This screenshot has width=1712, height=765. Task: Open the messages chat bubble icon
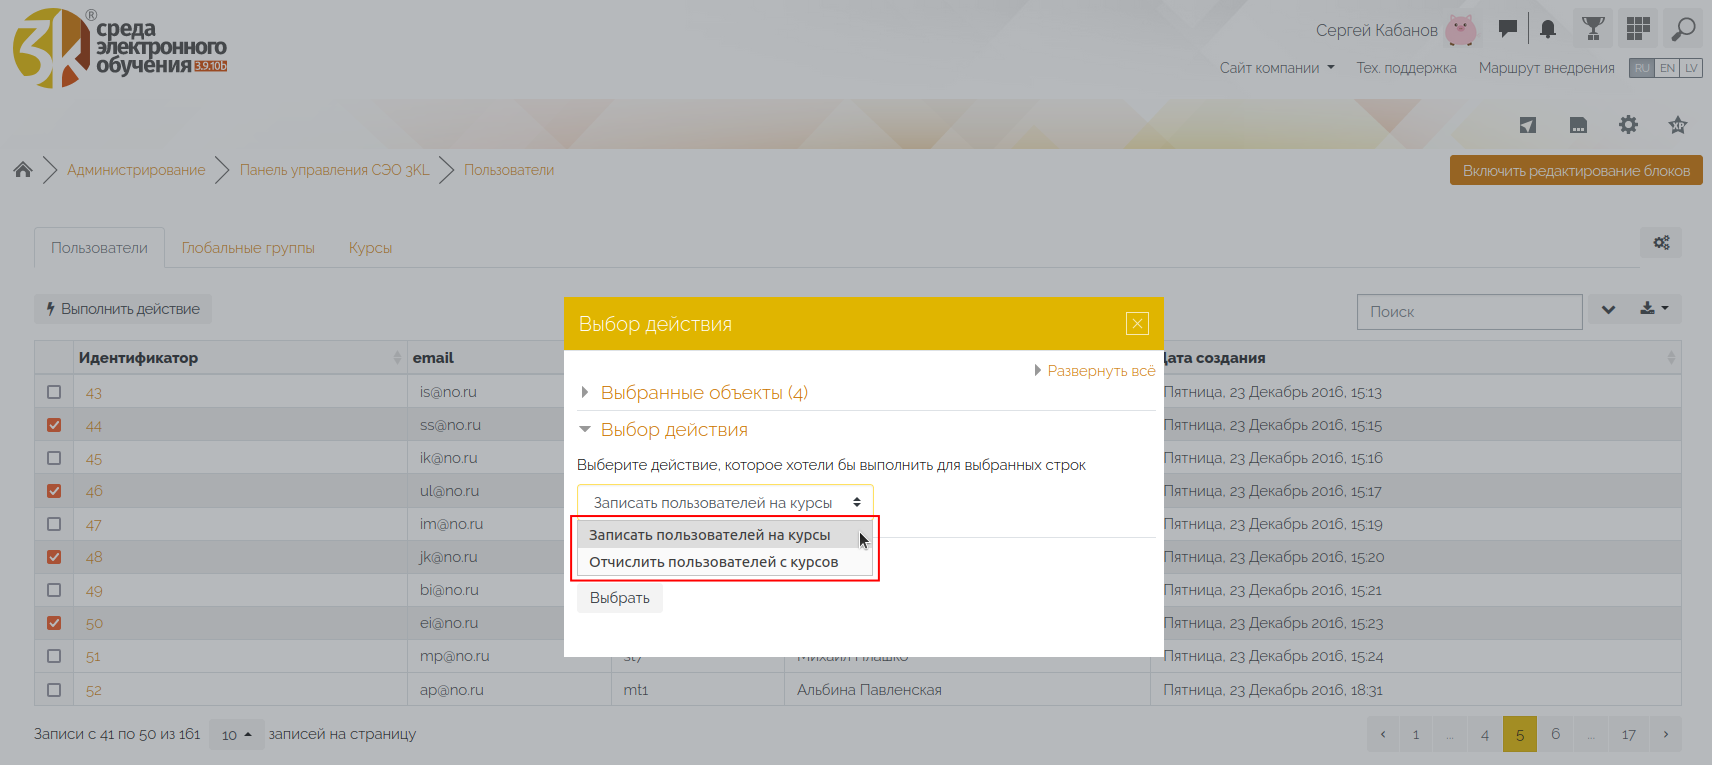[x=1507, y=29]
